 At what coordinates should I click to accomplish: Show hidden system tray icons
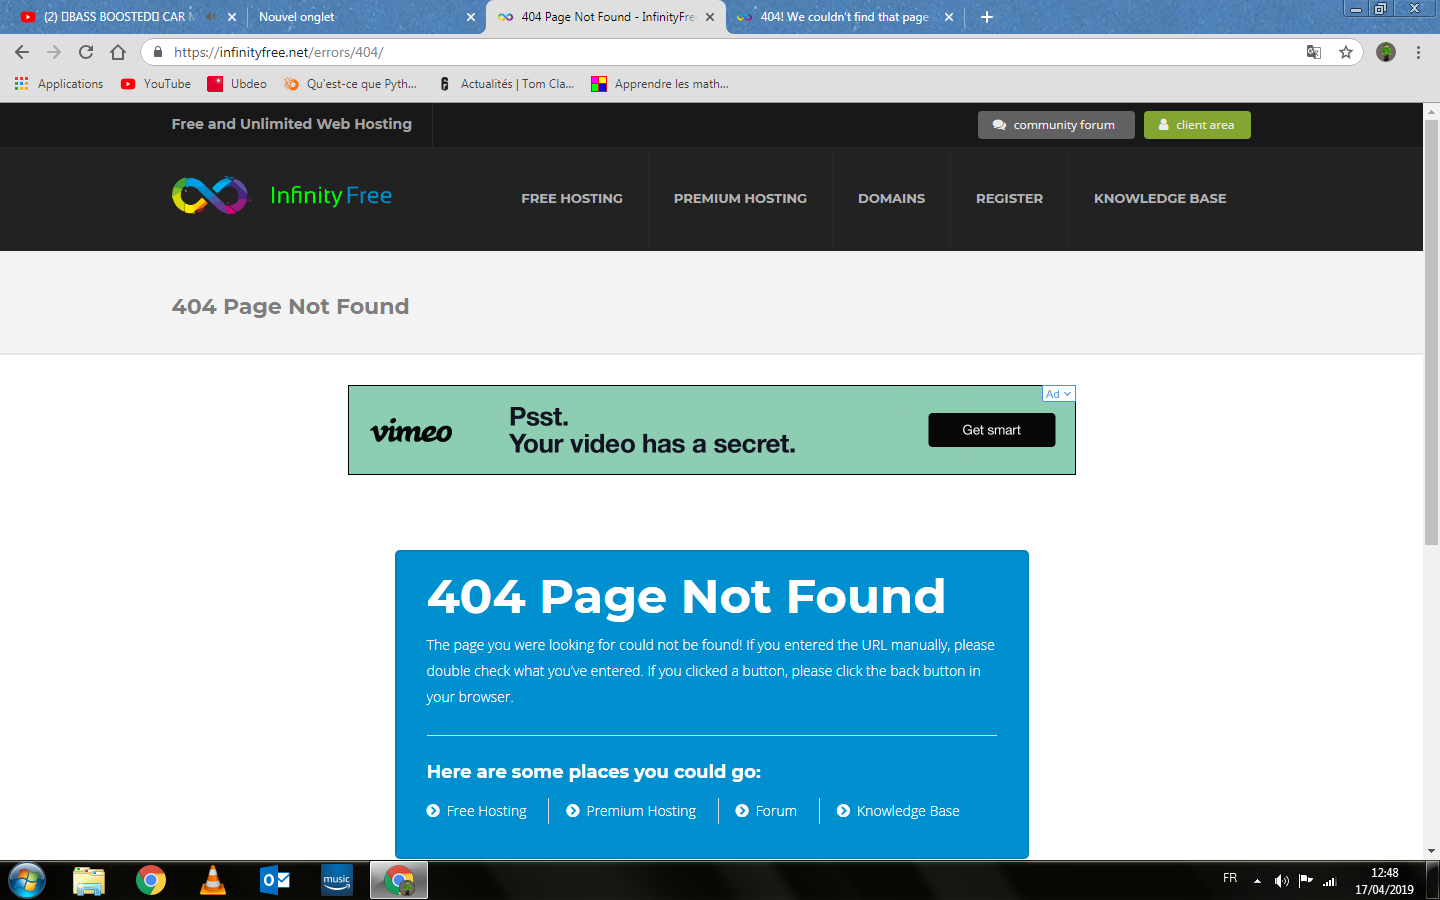click(1257, 881)
